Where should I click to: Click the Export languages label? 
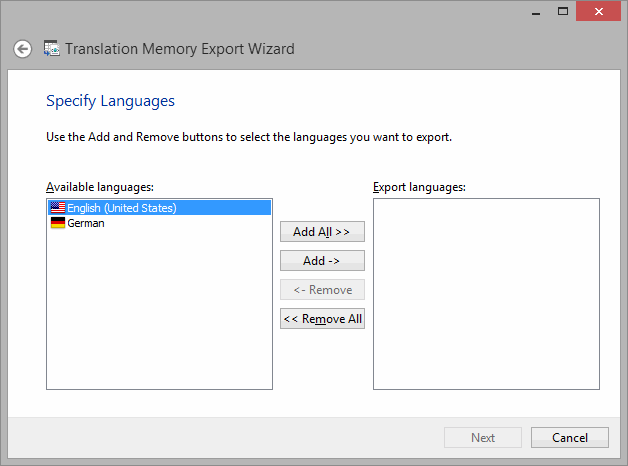click(x=419, y=187)
